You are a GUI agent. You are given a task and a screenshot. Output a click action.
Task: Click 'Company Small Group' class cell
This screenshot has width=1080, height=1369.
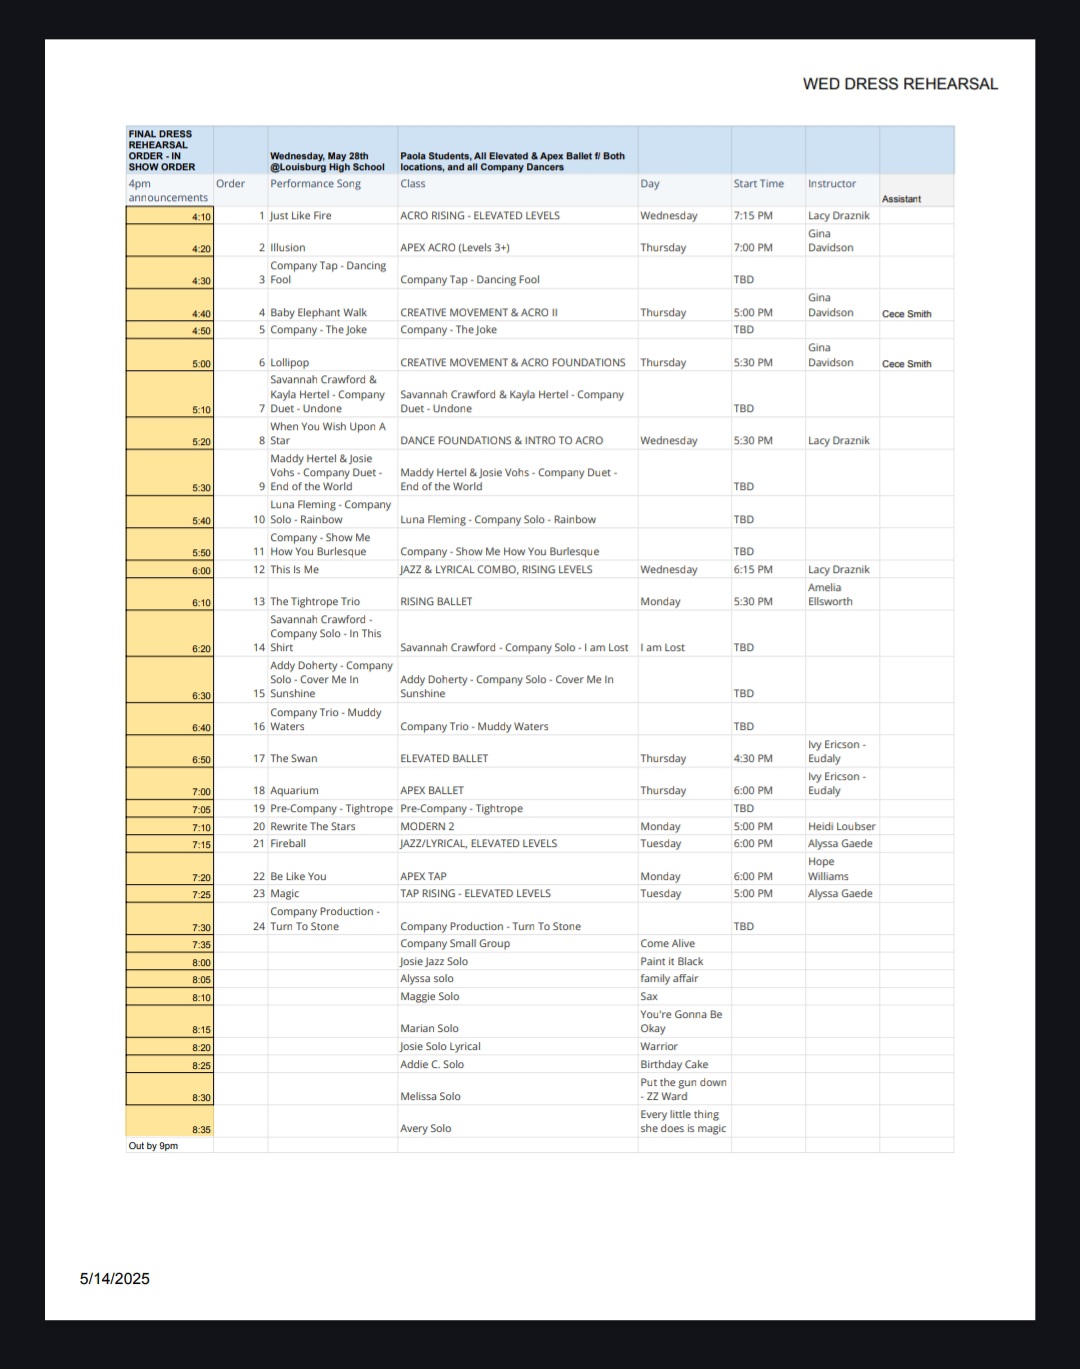pyautogui.click(x=517, y=944)
